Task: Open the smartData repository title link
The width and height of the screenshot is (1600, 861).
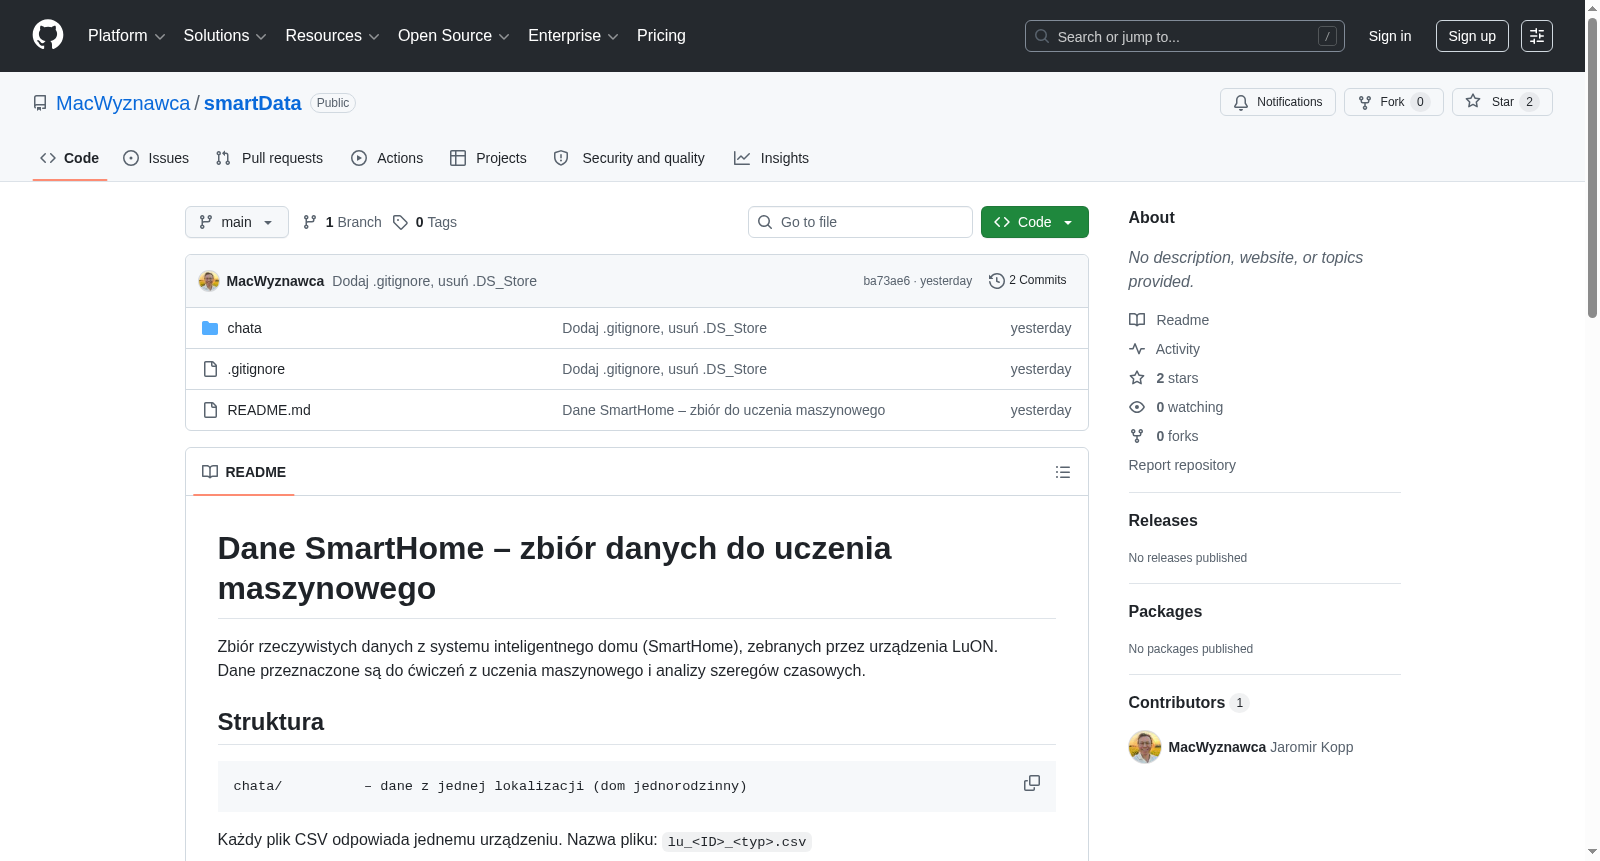Action: click(252, 103)
